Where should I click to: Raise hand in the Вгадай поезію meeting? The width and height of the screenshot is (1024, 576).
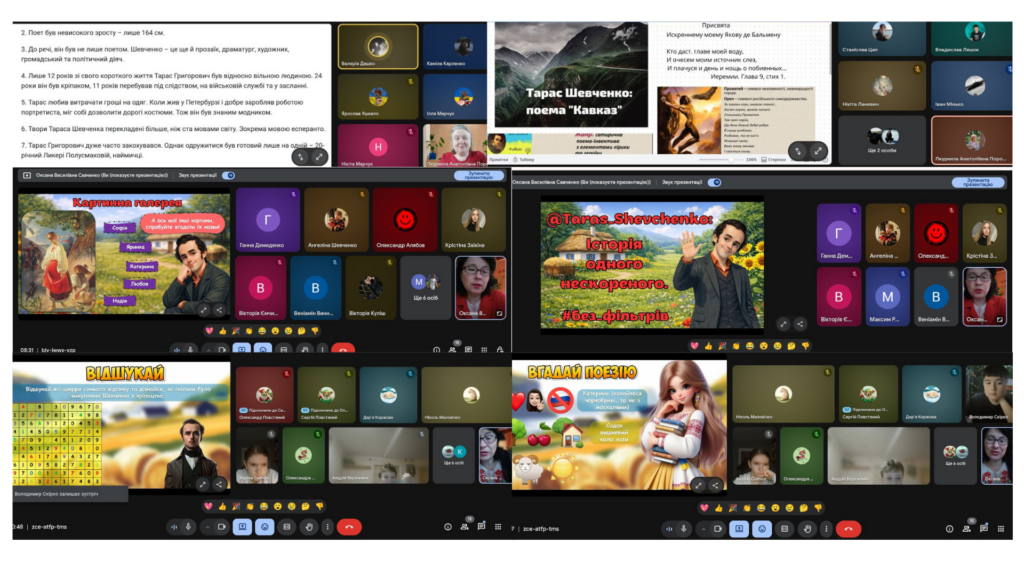[x=807, y=529]
